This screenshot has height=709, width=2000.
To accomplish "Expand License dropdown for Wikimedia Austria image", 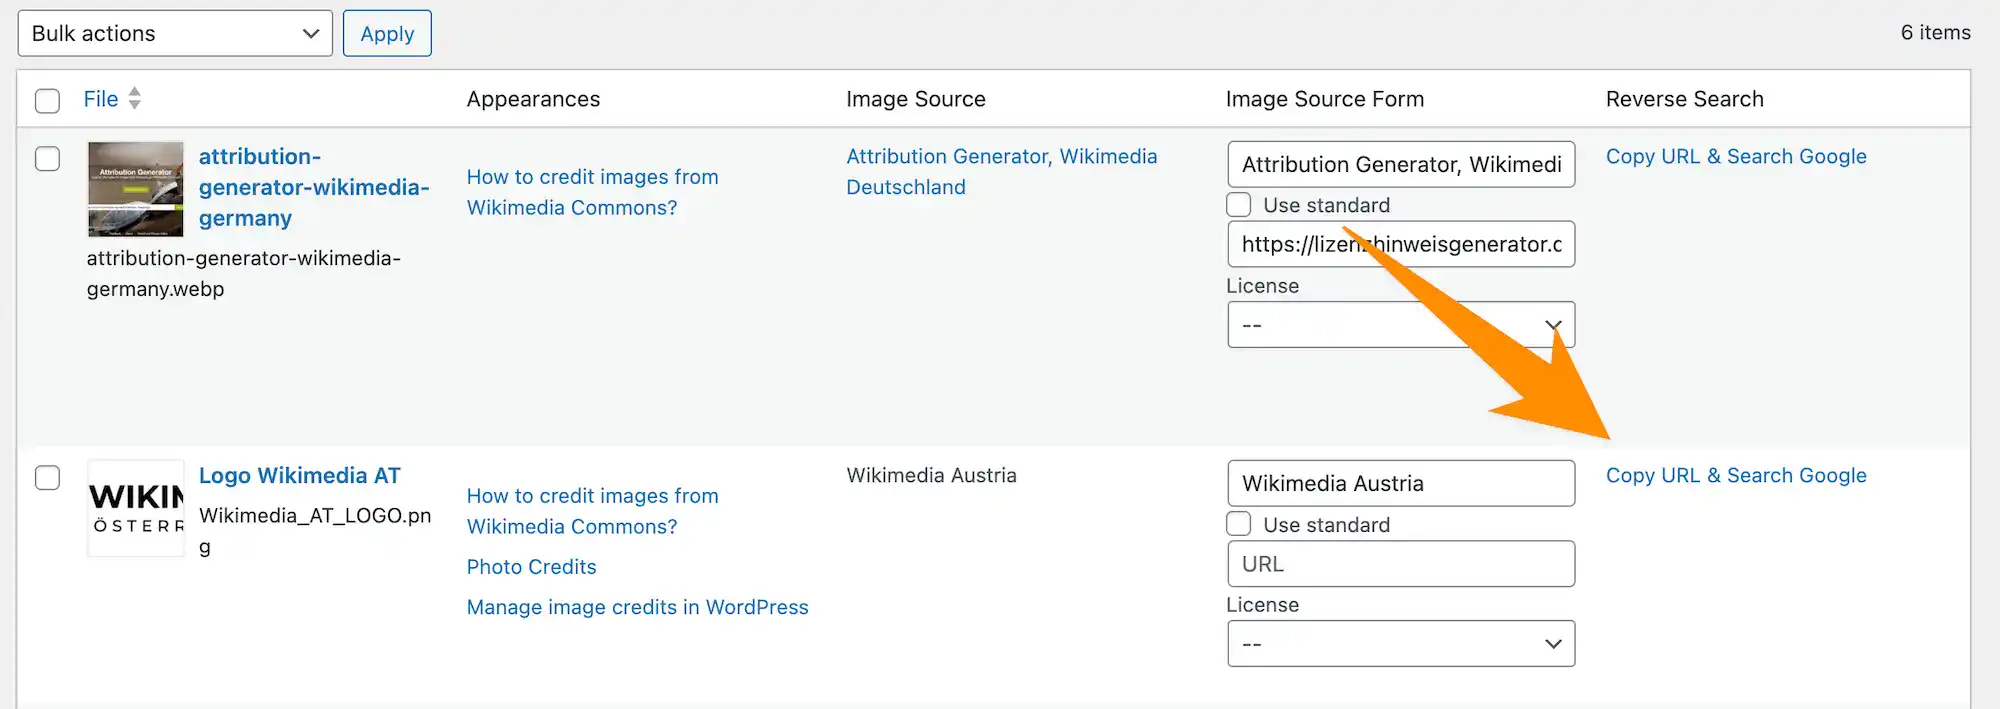I will coord(1400,644).
